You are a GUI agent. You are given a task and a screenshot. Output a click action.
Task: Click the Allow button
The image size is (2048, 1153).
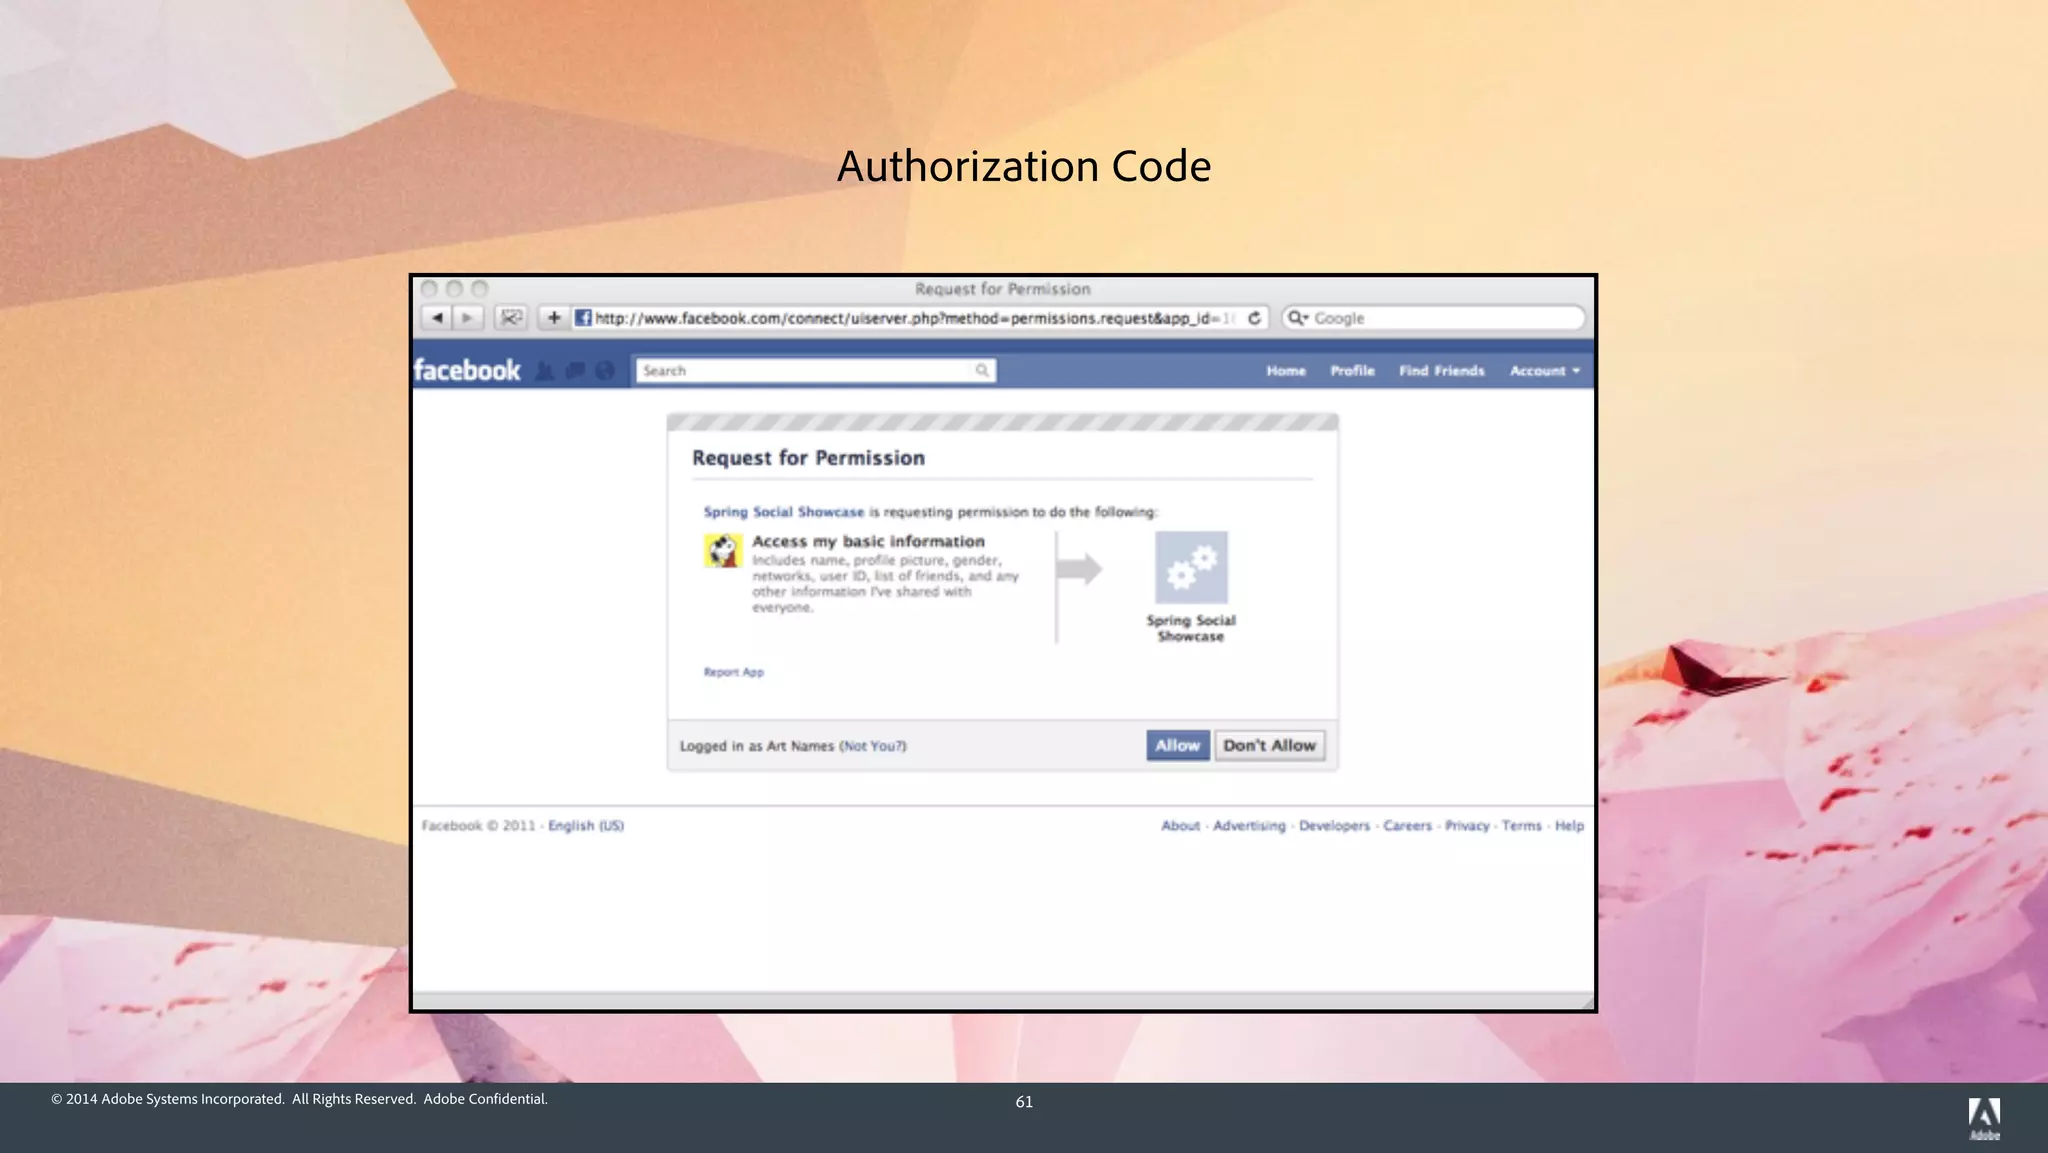coord(1177,745)
